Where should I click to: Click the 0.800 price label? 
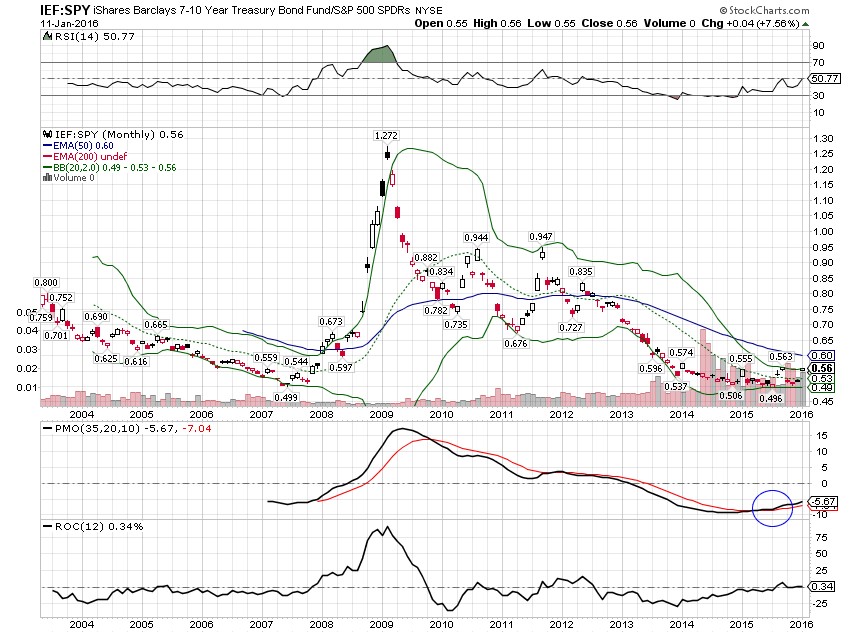click(x=46, y=282)
